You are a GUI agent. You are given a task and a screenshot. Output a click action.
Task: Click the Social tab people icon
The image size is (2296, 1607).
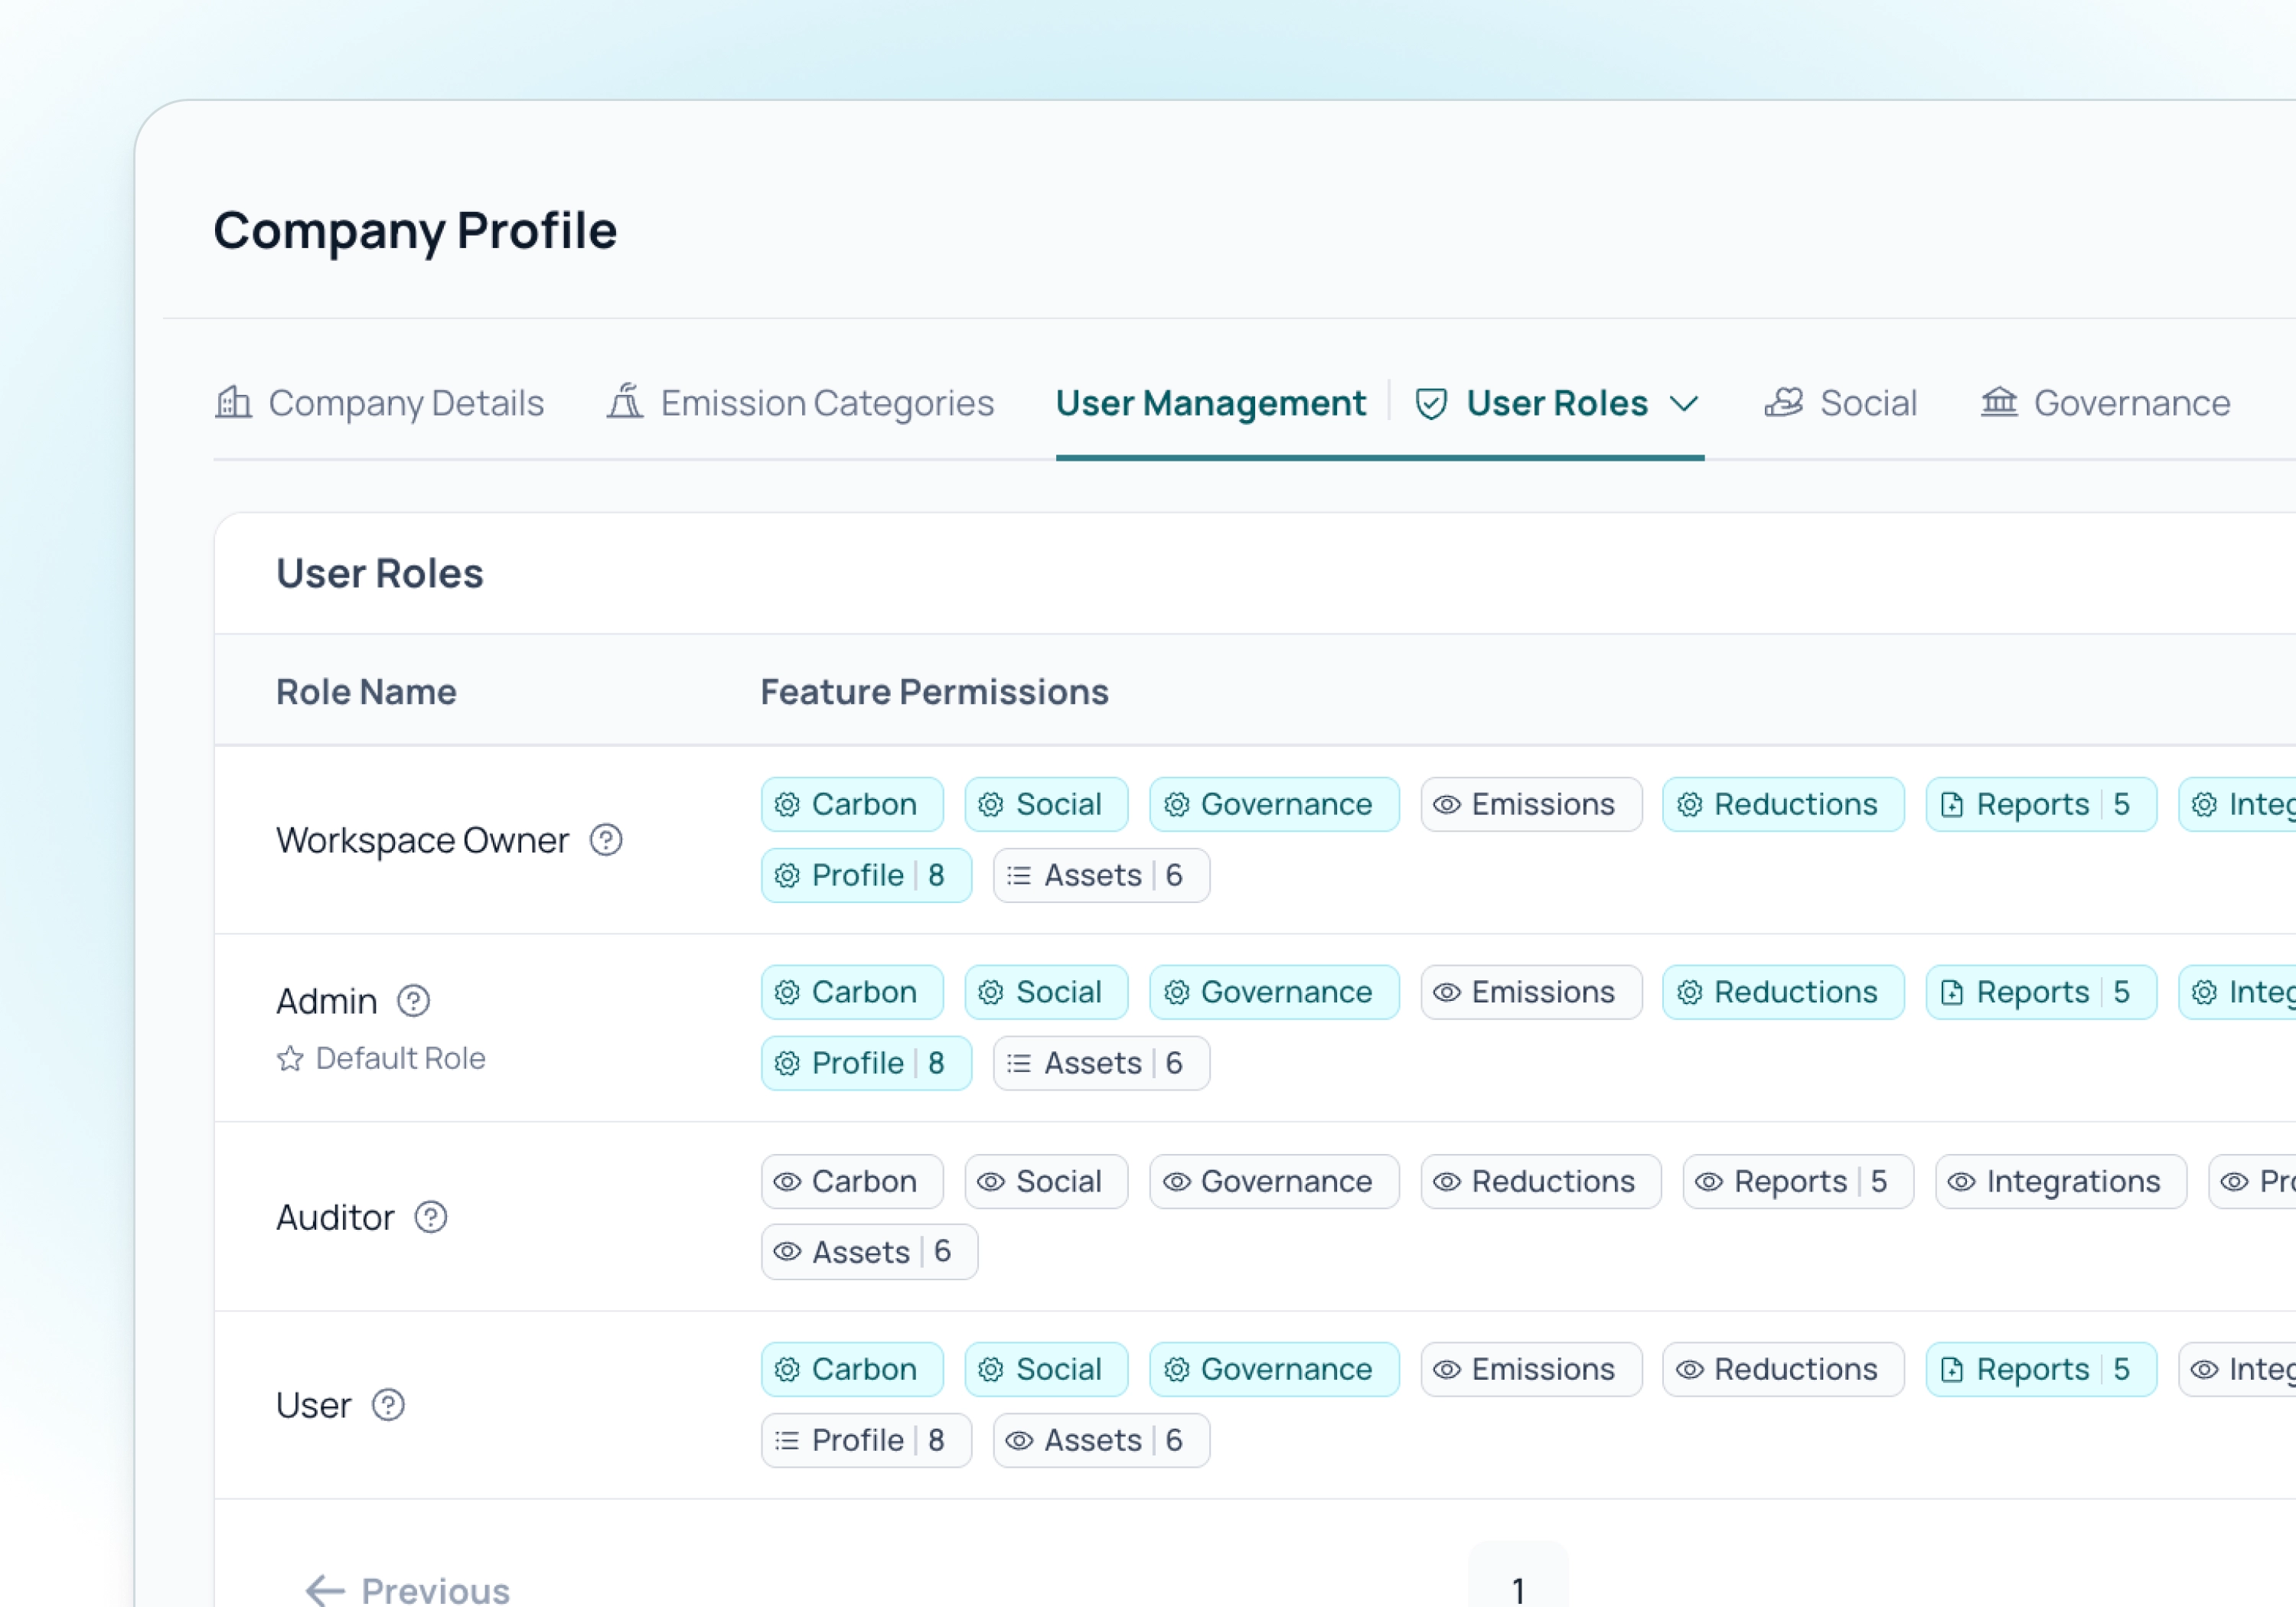1784,402
